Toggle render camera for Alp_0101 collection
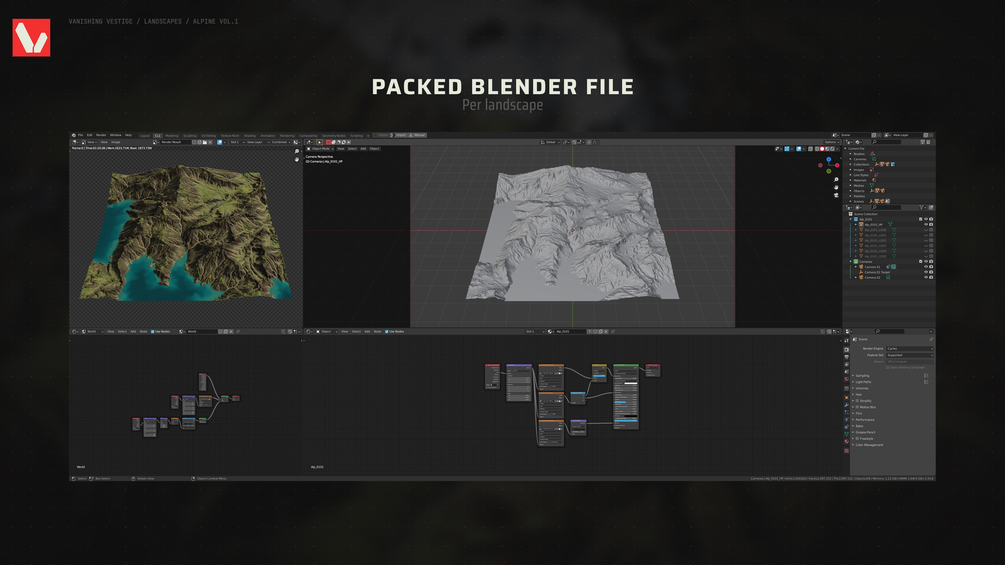The height and width of the screenshot is (565, 1005). pyautogui.click(x=931, y=219)
